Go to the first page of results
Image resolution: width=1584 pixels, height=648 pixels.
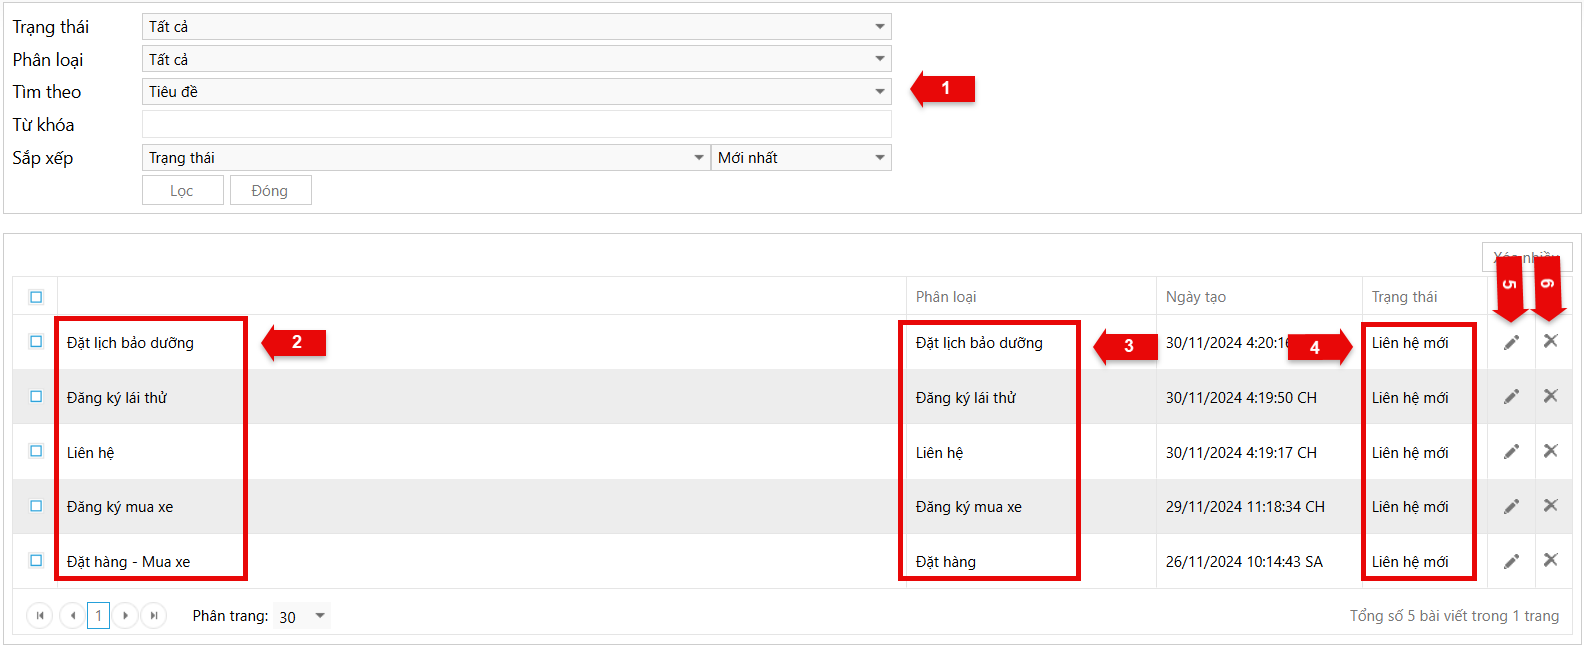pyautogui.click(x=40, y=616)
